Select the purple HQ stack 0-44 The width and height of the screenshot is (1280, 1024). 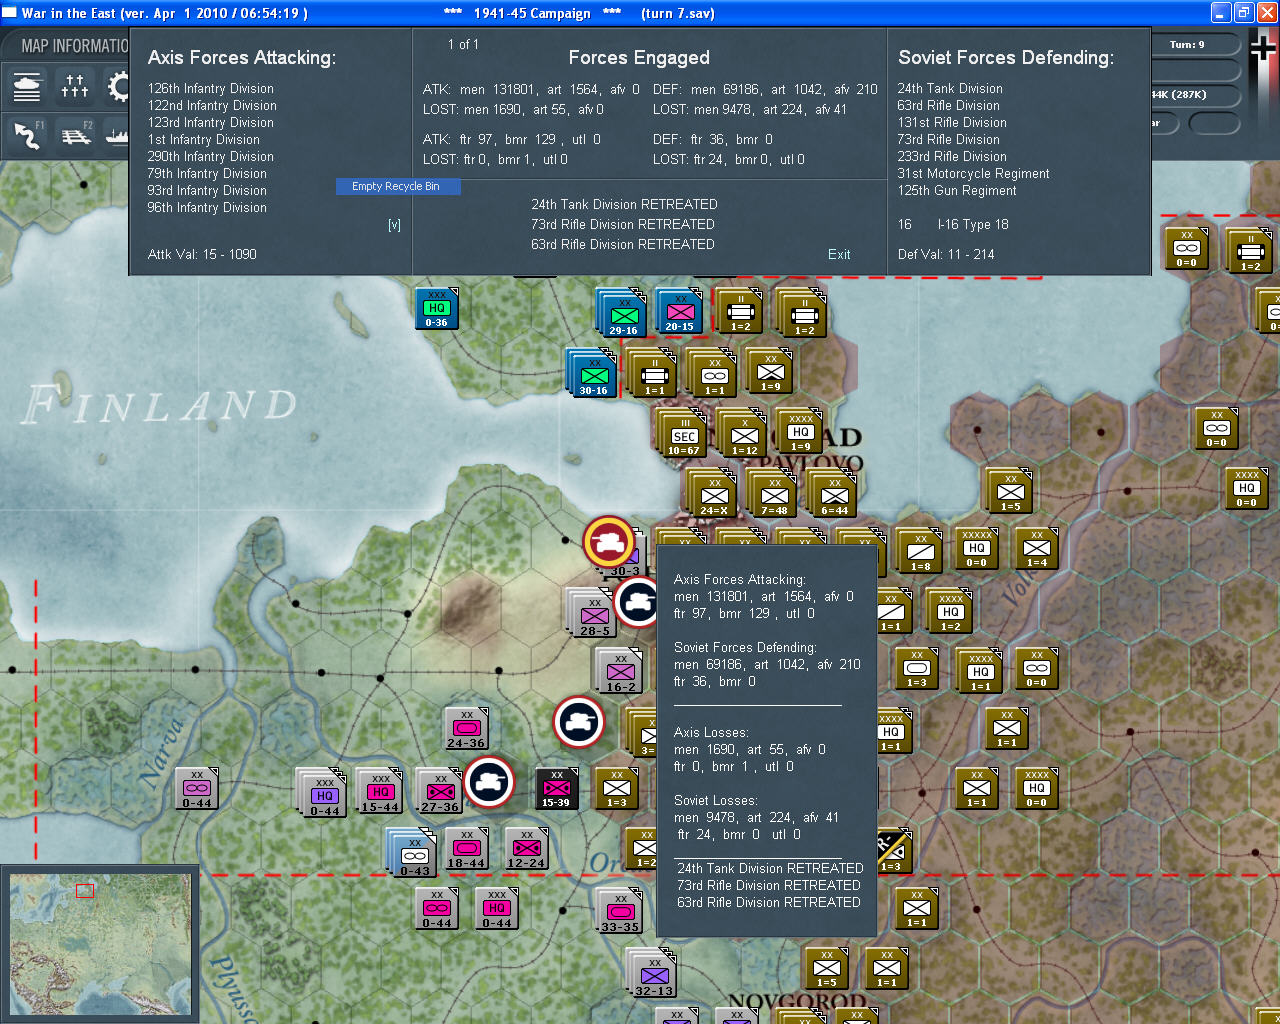tap(322, 791)
